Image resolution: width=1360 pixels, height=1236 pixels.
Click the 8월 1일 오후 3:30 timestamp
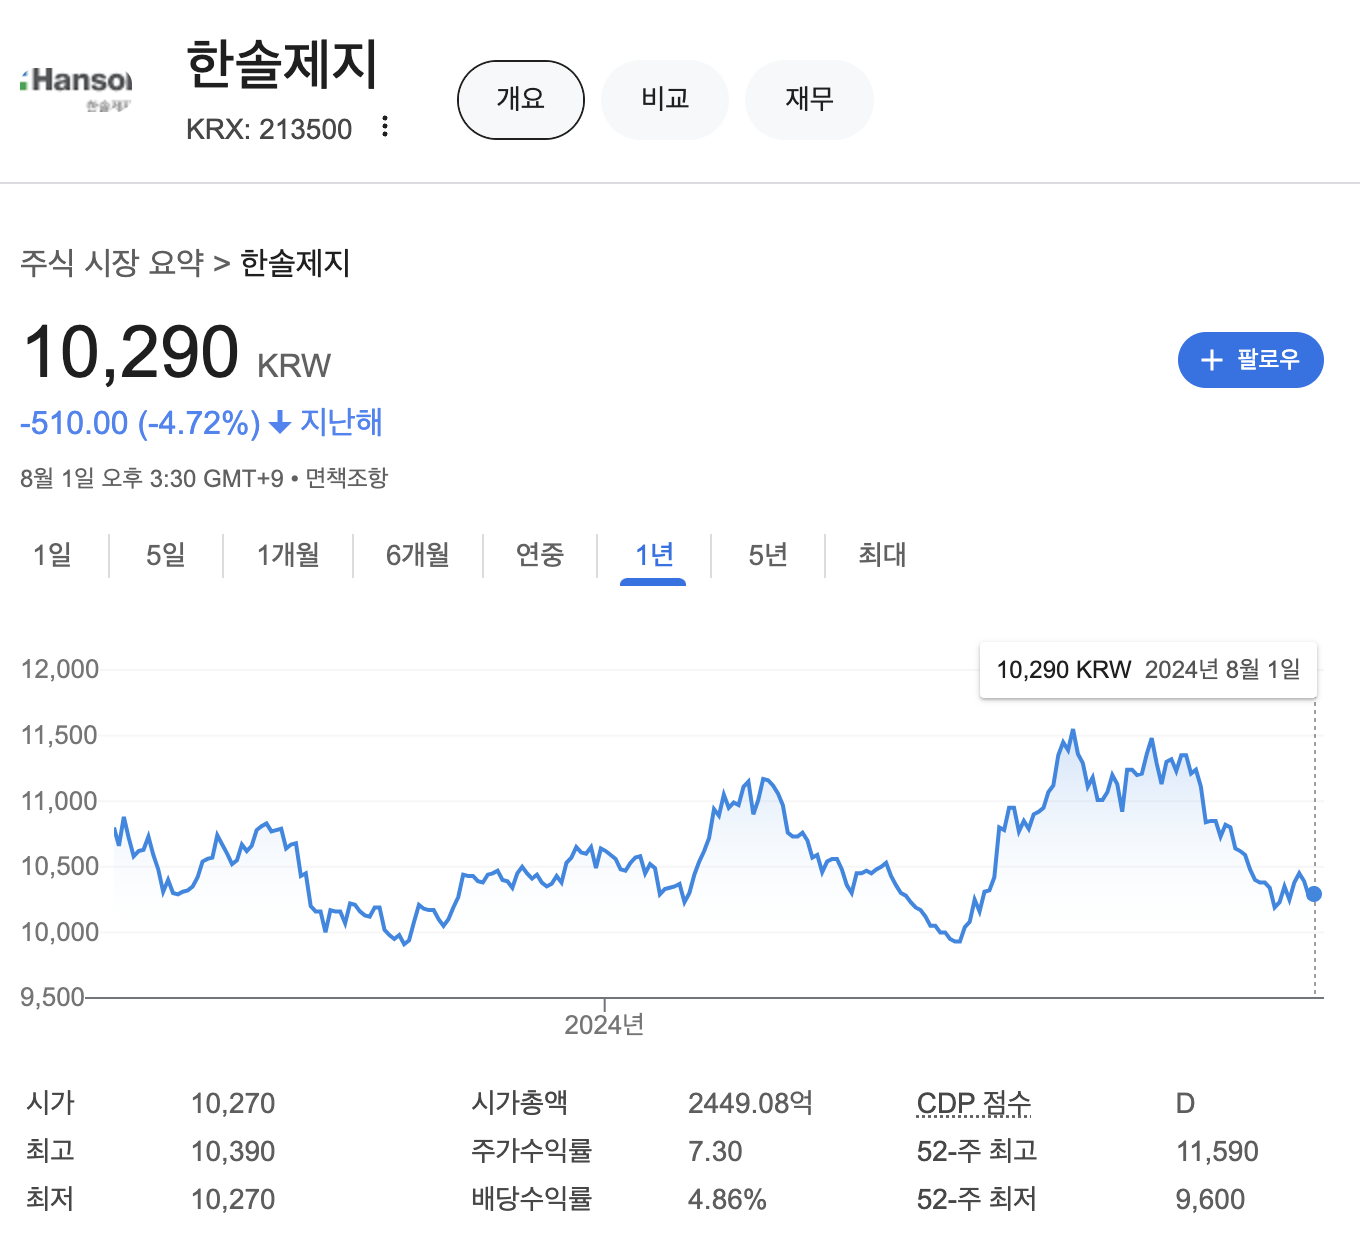coord(152,478)
